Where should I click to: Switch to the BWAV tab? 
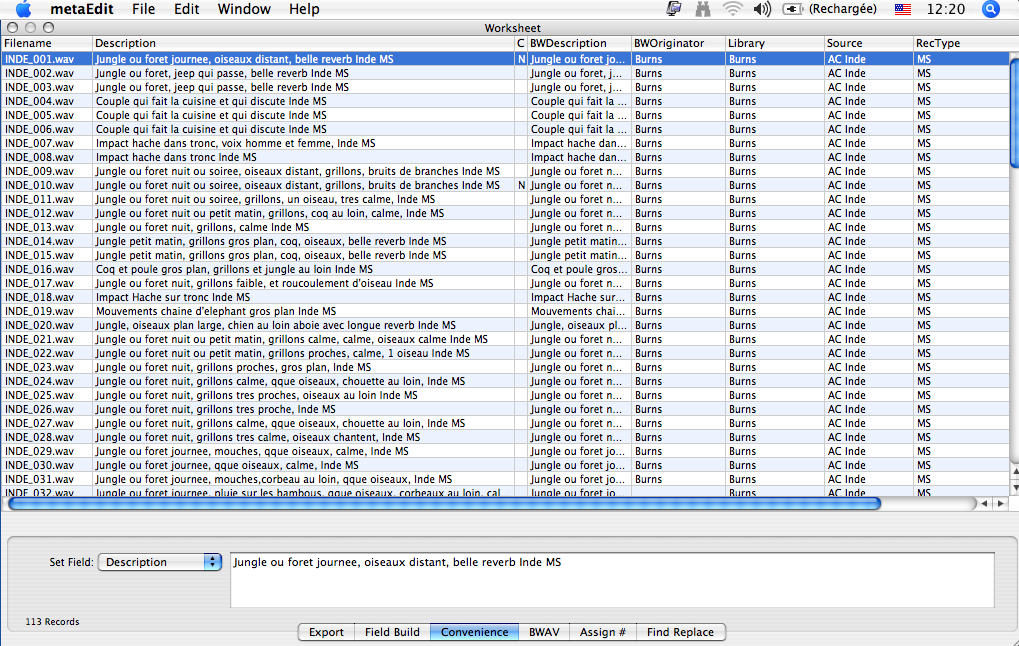tap(544, 632)
